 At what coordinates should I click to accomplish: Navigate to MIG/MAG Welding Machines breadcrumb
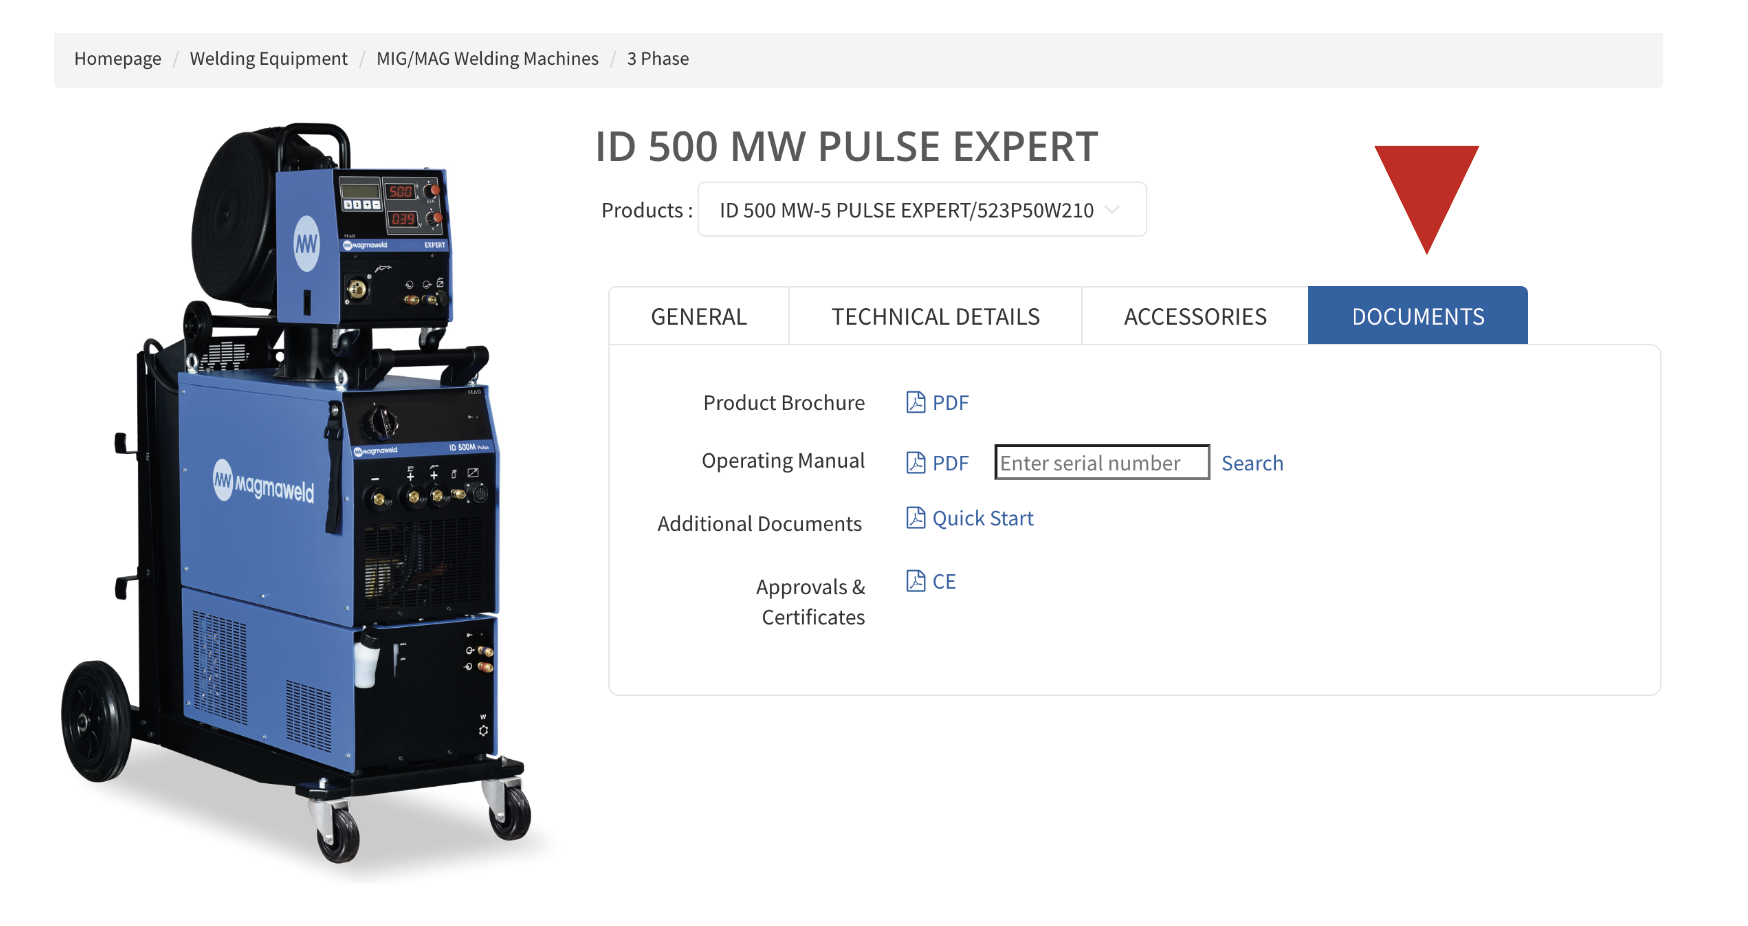click(487, 59)
